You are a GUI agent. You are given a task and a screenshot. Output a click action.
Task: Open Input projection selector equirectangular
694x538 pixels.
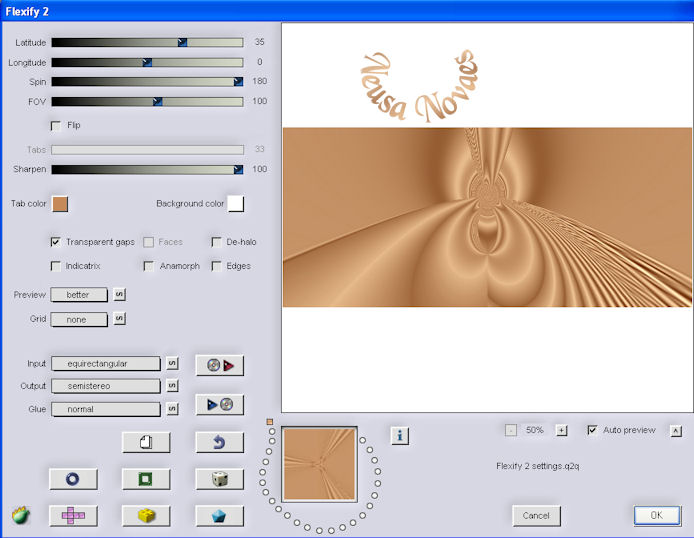click(x=106, y=364)
